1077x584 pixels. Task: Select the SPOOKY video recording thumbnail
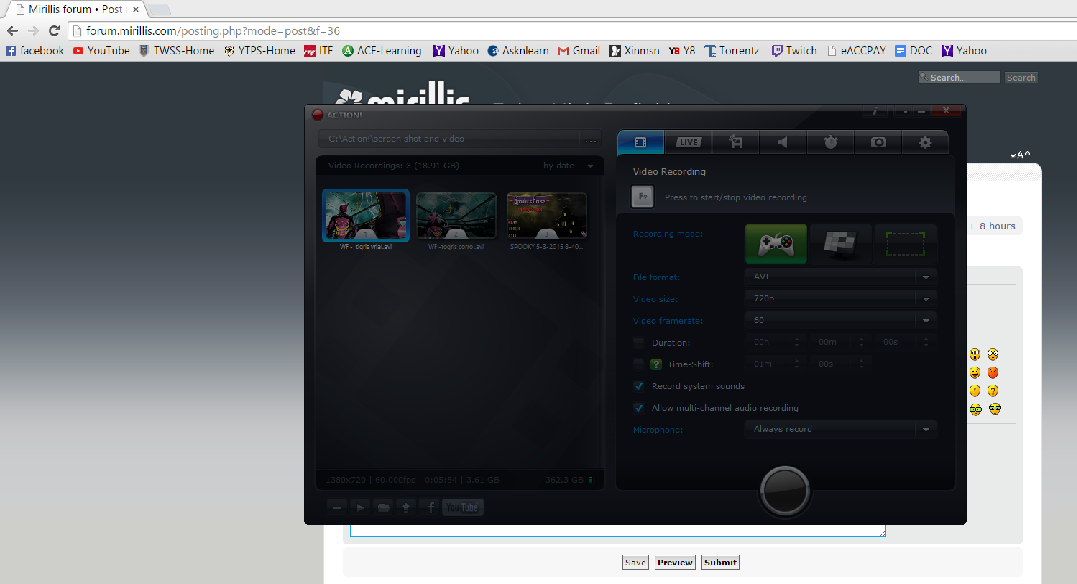546,215
